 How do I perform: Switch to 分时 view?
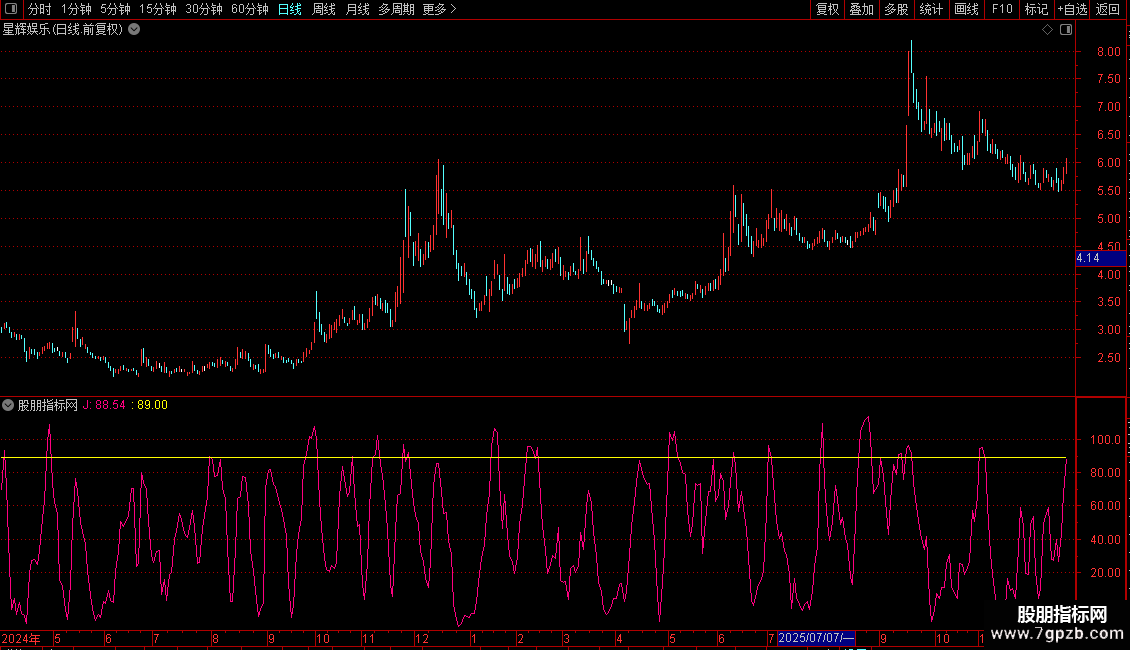click(x=40, y=9)
